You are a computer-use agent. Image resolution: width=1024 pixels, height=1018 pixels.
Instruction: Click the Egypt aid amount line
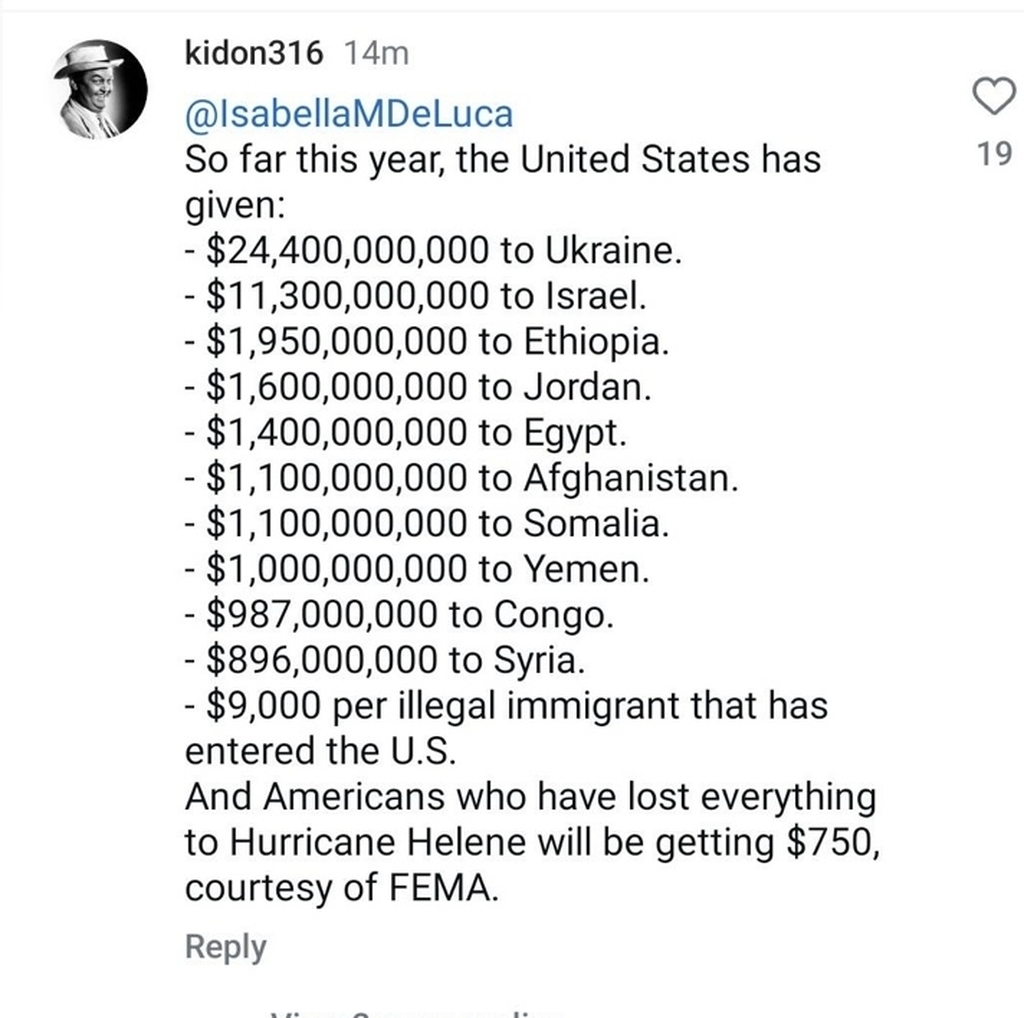click(x=406, y=432)
